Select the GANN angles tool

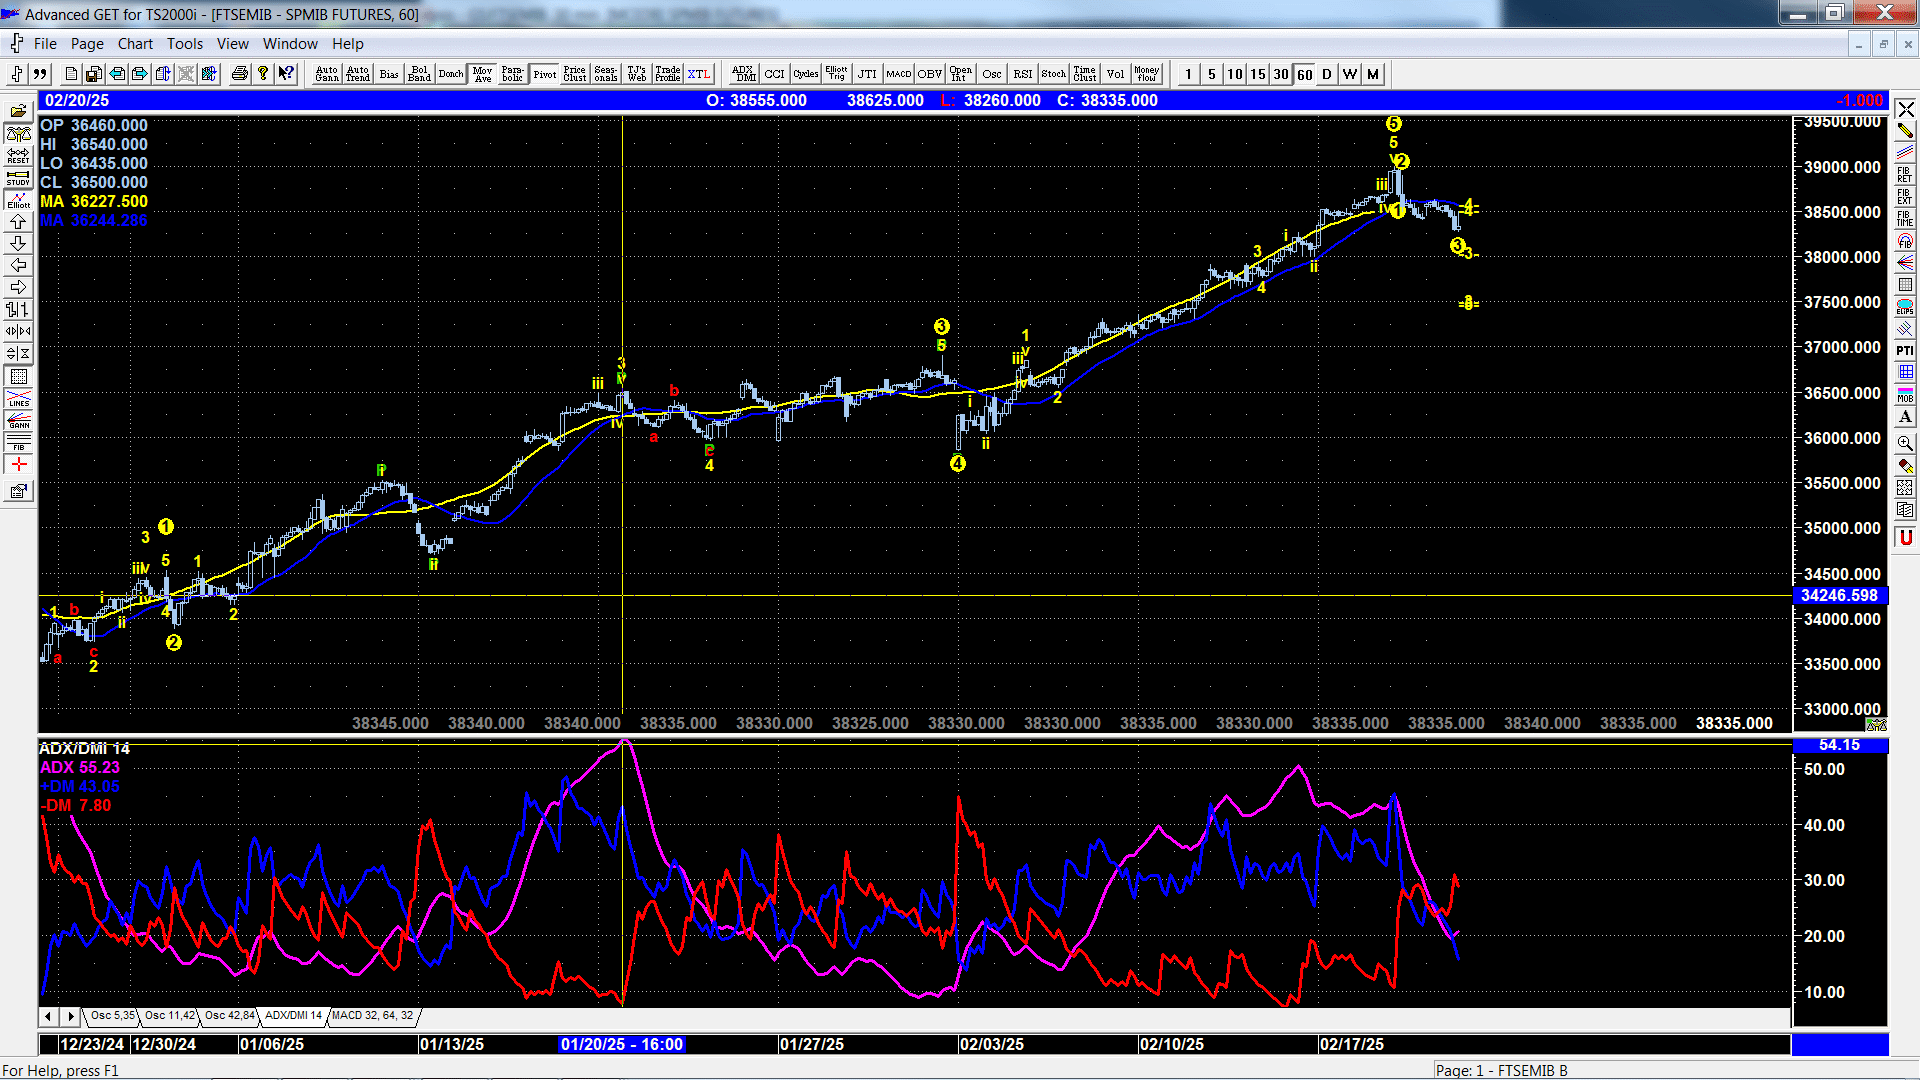pos(18,420)
